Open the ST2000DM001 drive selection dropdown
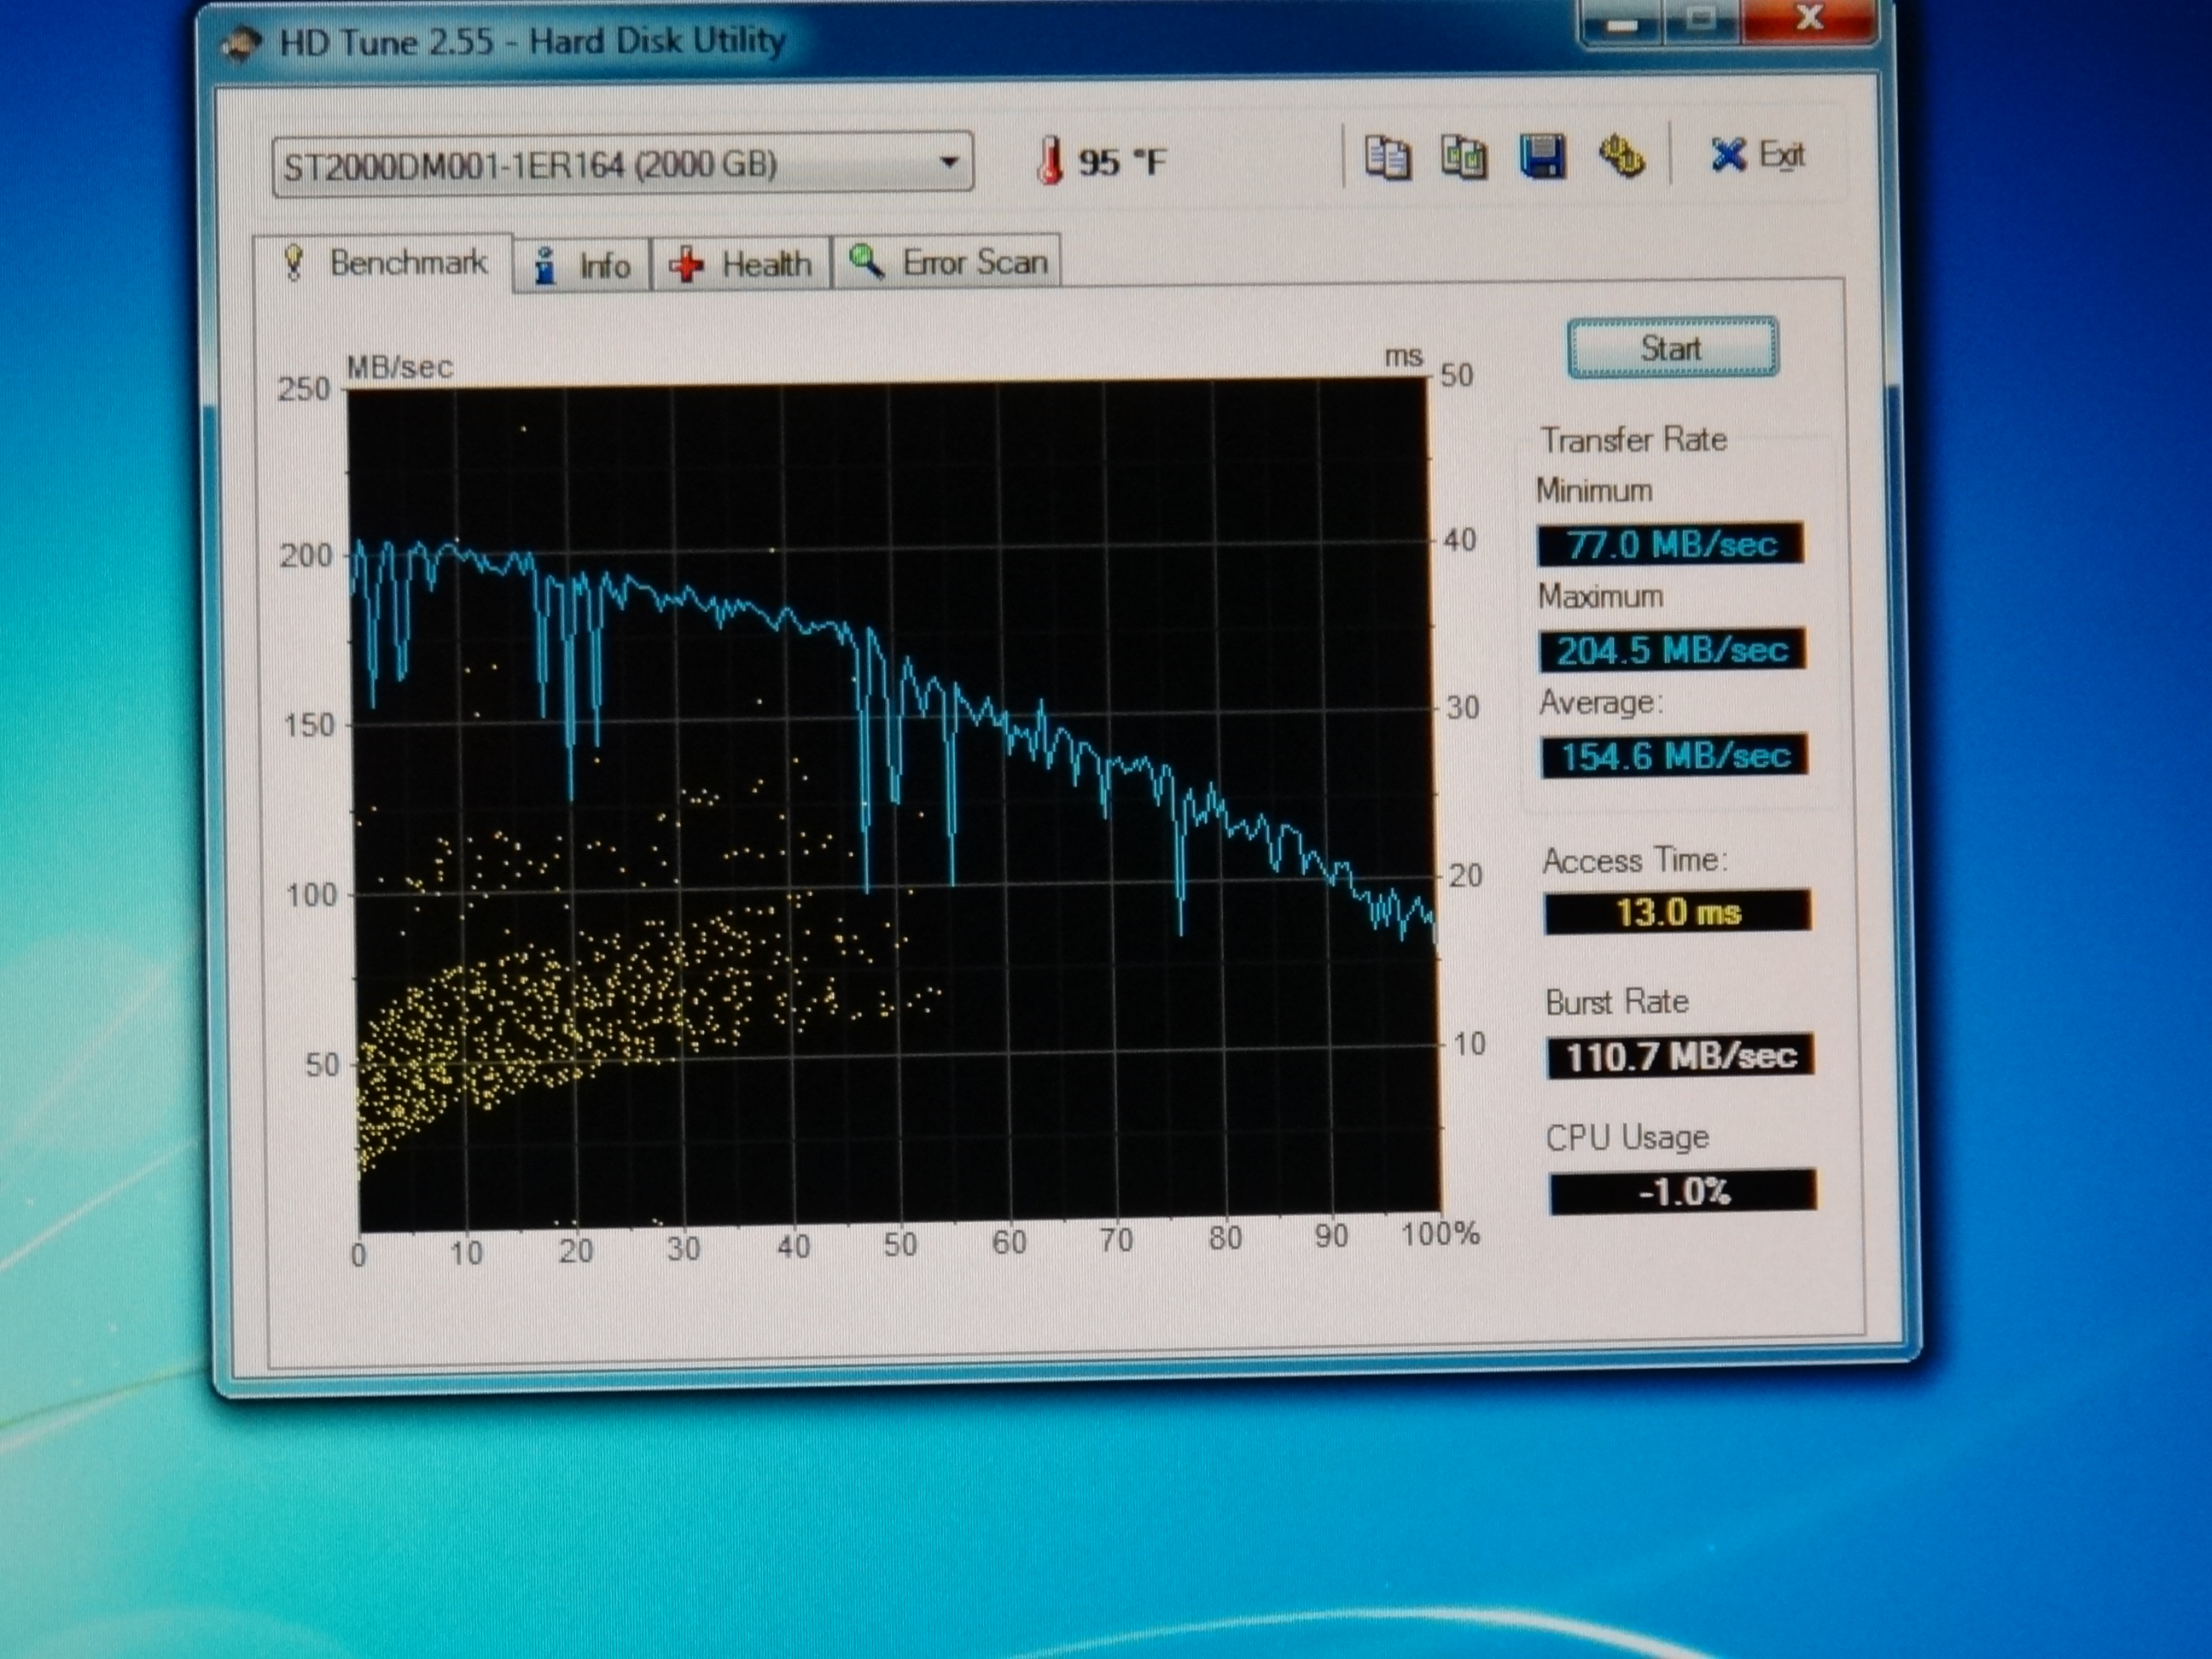The width and height of the screenshot is (2212, 1659). (622, 163)
